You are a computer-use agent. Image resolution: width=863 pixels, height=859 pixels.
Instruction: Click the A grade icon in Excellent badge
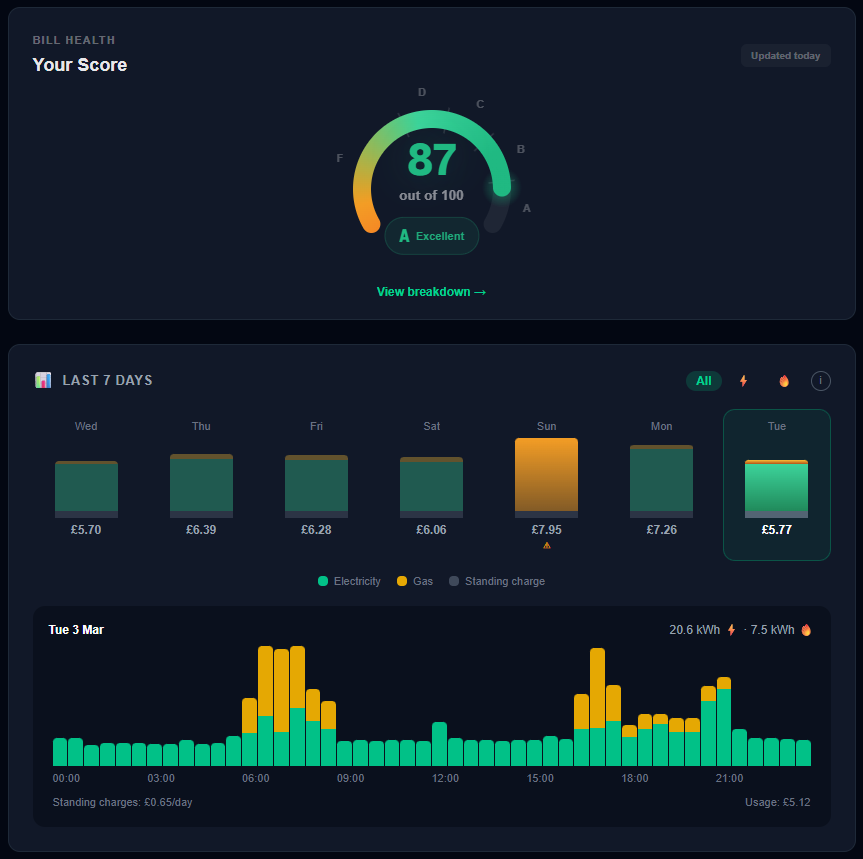tap(404, 237)
